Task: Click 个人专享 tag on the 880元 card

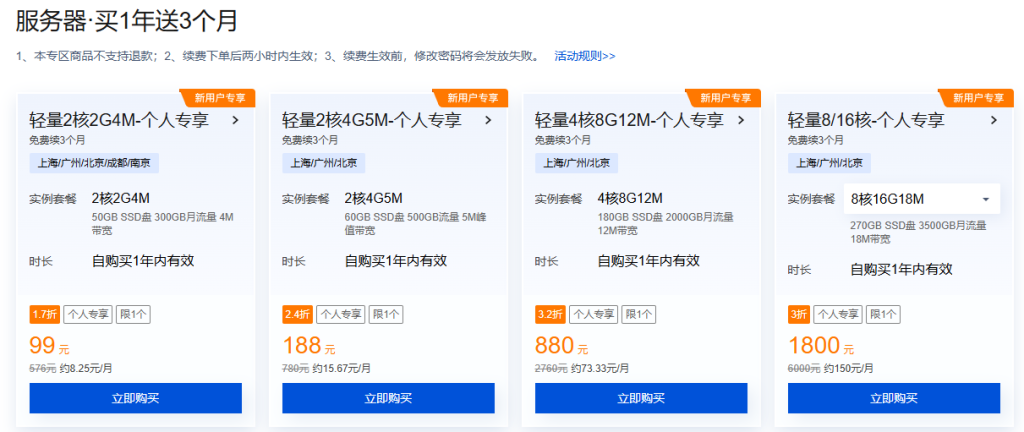Action: pos(593,314)
